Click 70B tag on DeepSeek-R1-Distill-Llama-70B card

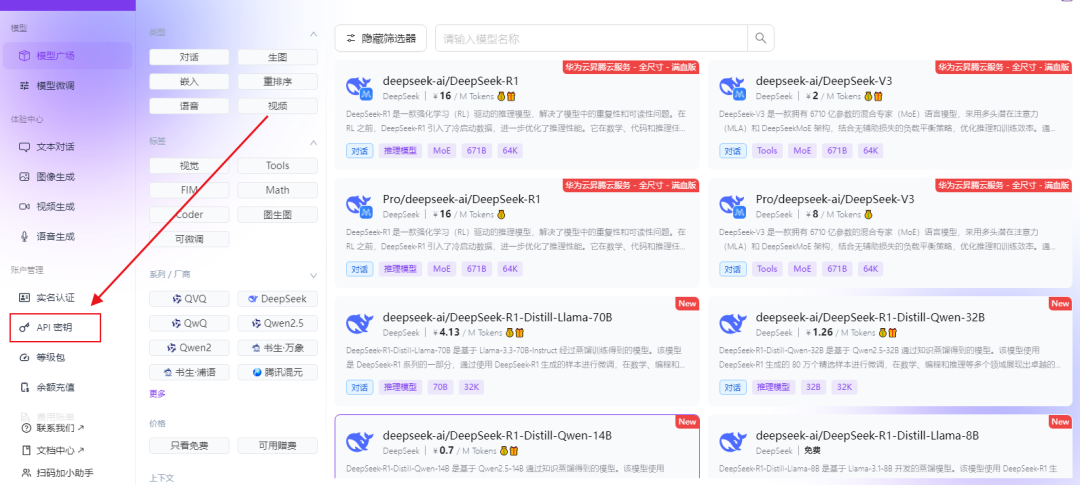click(x=441, y=387)
